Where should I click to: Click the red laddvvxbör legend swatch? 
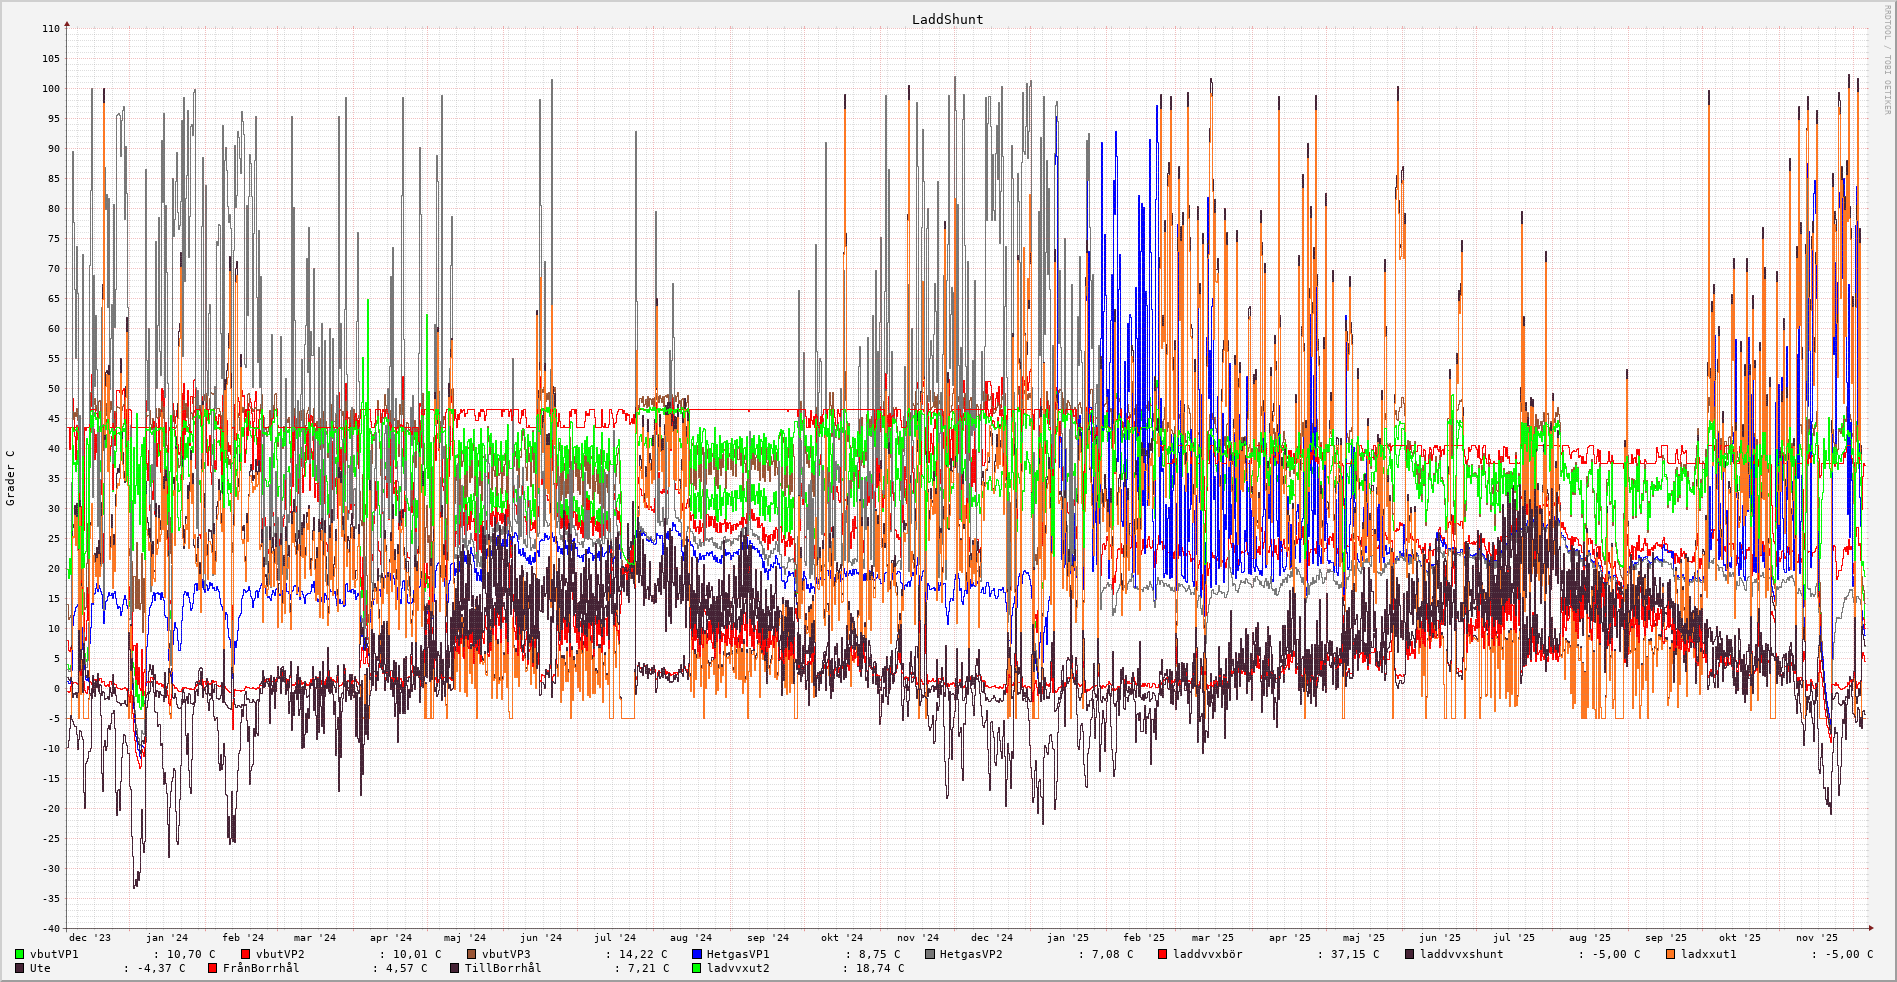click(x=1163, y=954)
